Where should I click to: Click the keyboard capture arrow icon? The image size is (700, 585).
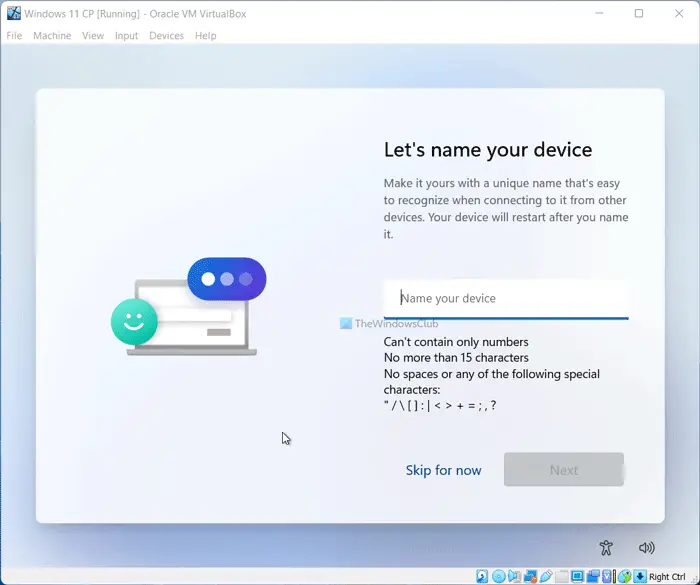640,577
